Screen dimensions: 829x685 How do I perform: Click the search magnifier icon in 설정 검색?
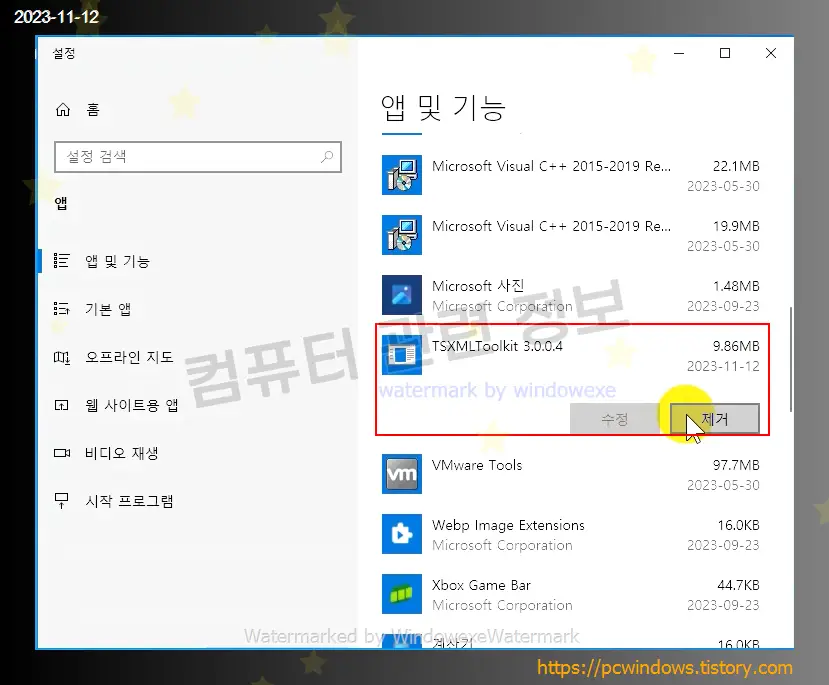coord(327,156)
